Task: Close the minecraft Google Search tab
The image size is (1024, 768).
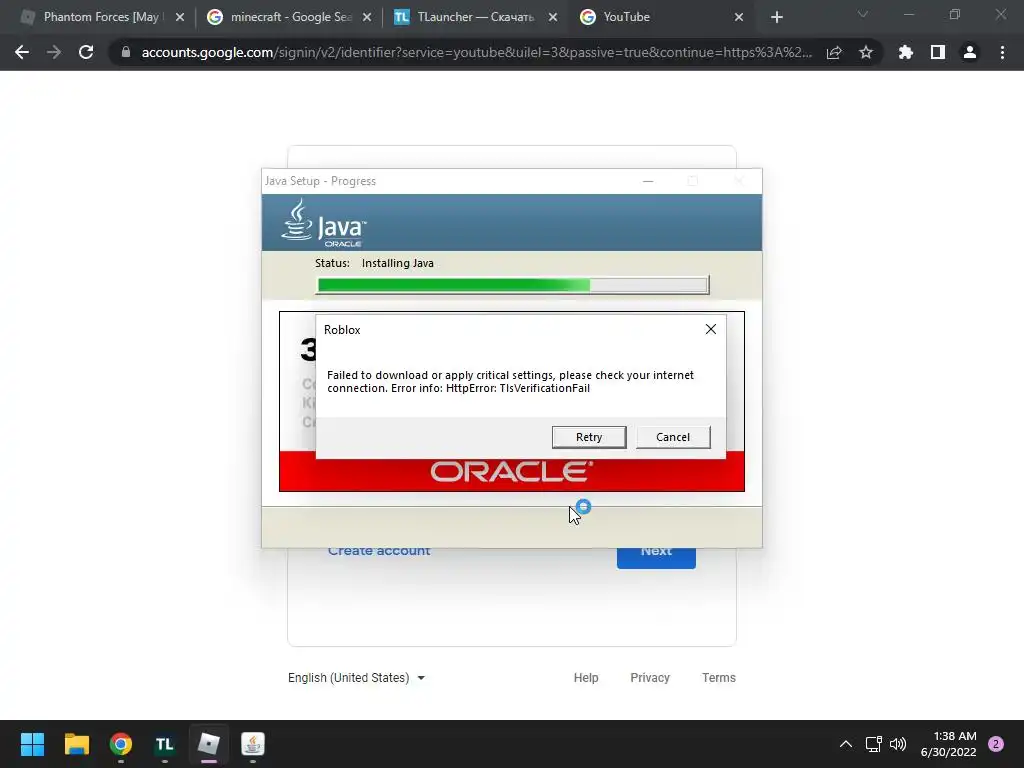Action: point(367,18)
